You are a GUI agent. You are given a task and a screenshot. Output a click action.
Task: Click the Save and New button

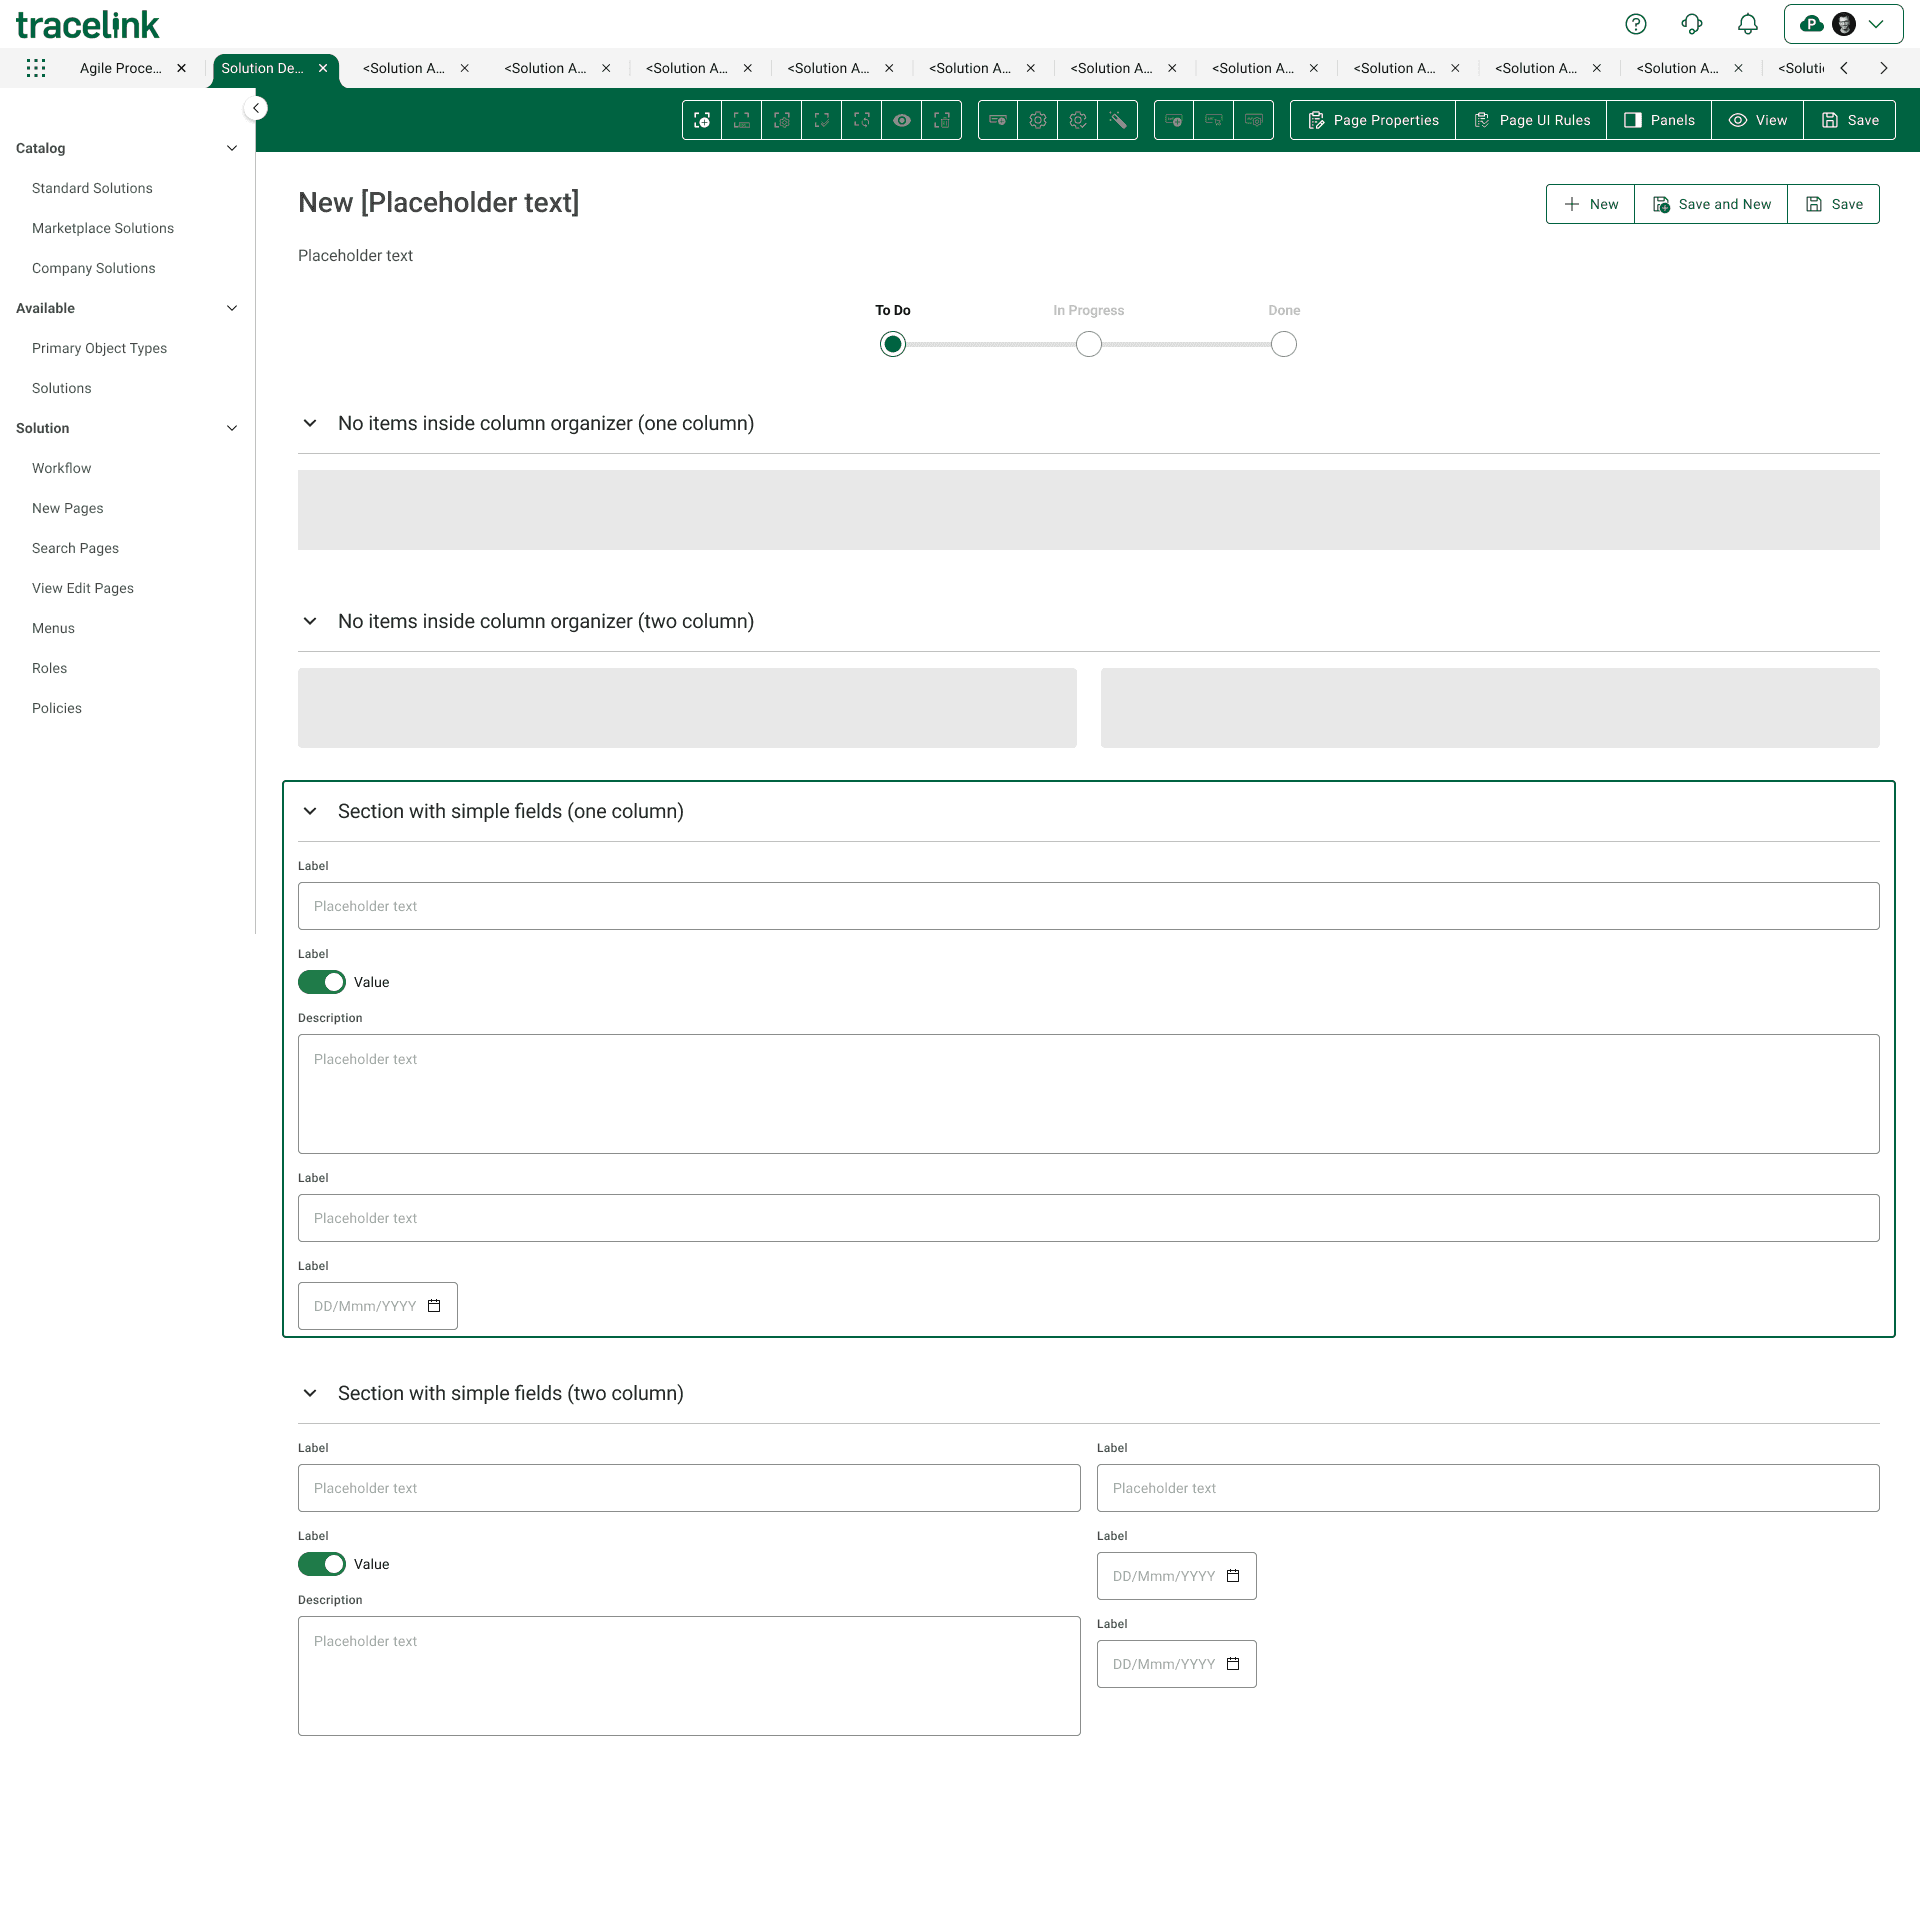pyautogui.click(x=1711, y=204)
